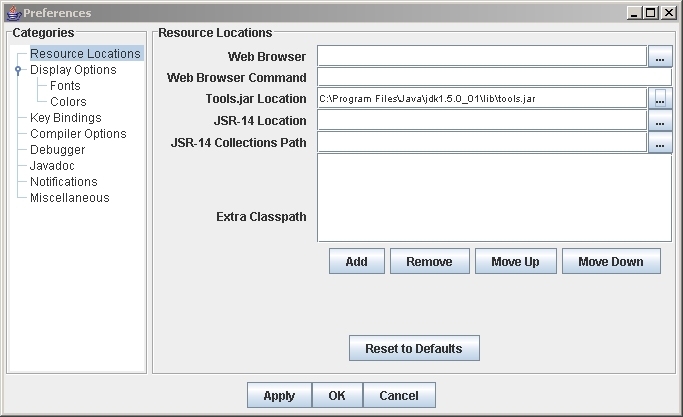This screenshot has height=417, width=683.
Task: Click browse button for JSR-14 Collections Path
Action: click(x=660, y=142)
